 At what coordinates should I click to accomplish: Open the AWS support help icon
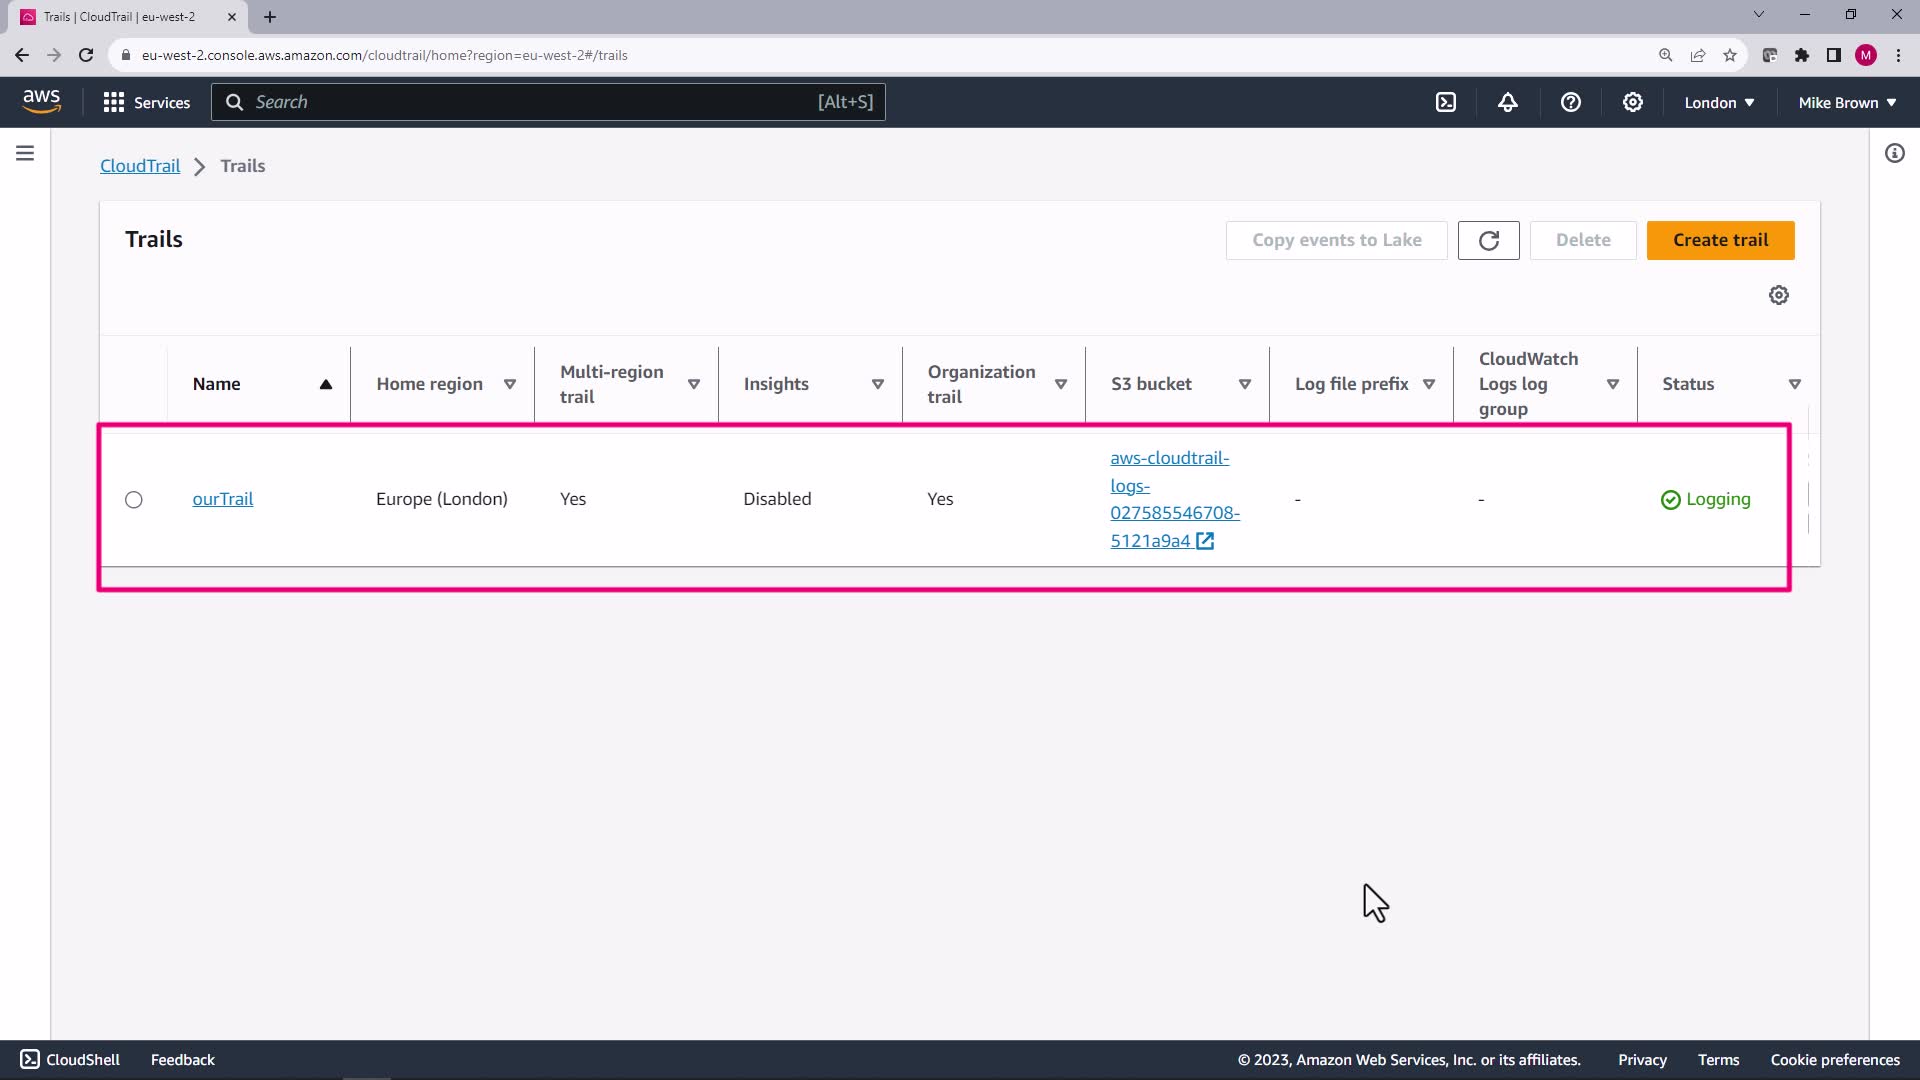(1570, 102)
